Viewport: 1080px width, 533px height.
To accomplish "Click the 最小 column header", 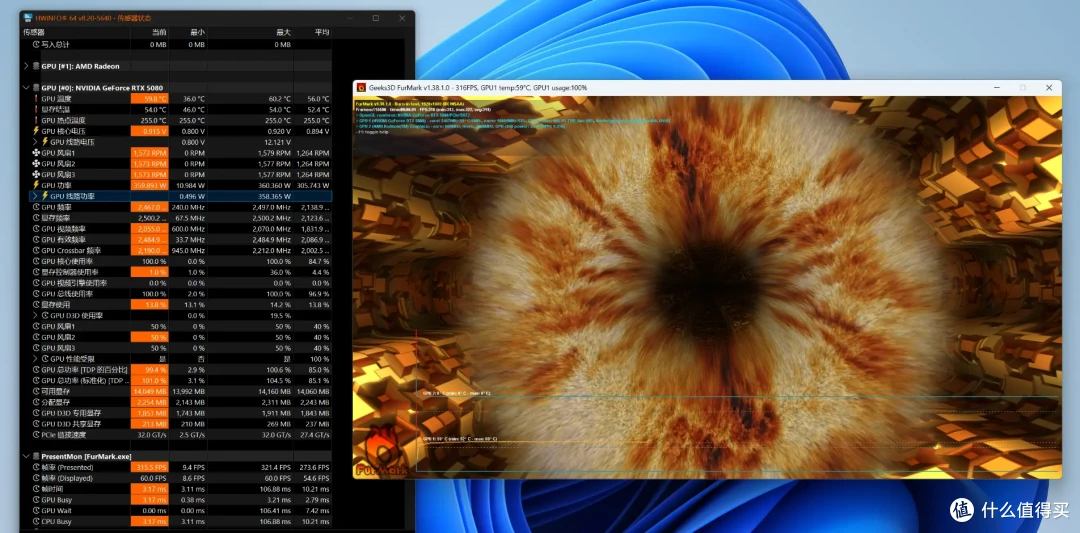I will (x=197, y=32).
